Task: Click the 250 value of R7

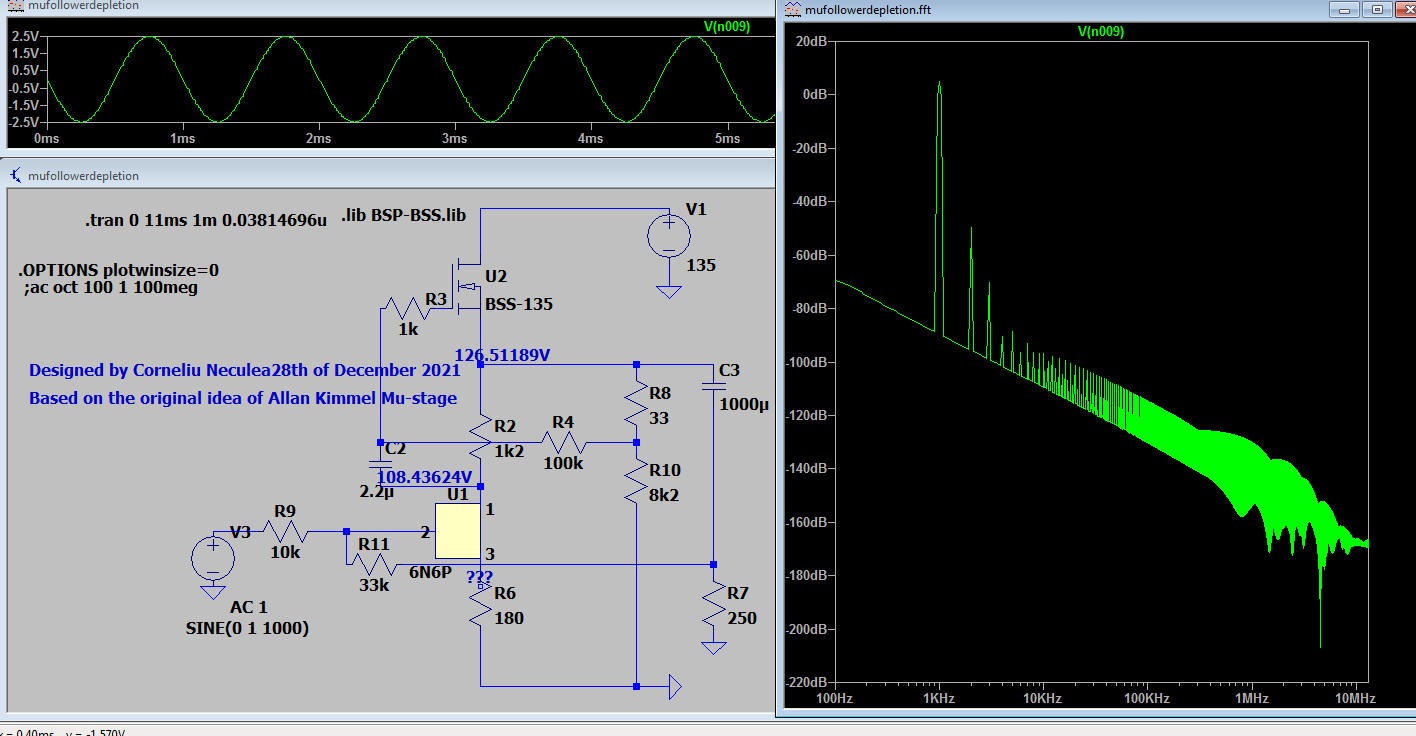Action: [742, 618]
